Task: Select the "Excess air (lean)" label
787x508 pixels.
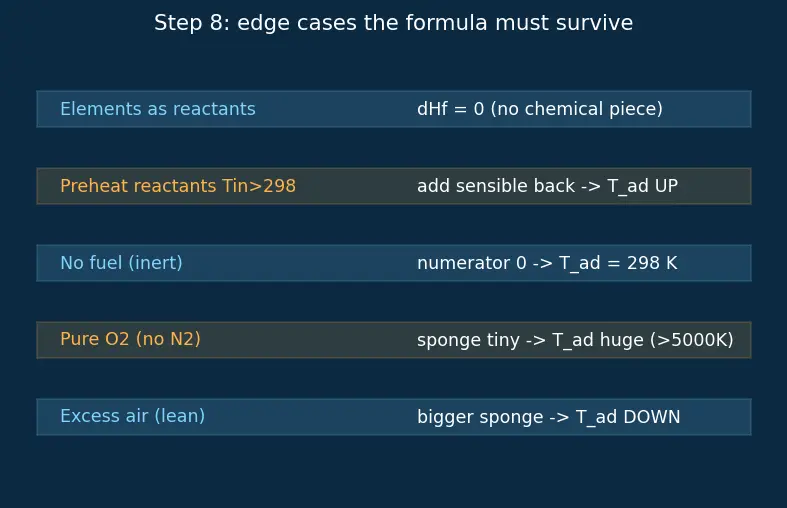Action: [133, 416]
